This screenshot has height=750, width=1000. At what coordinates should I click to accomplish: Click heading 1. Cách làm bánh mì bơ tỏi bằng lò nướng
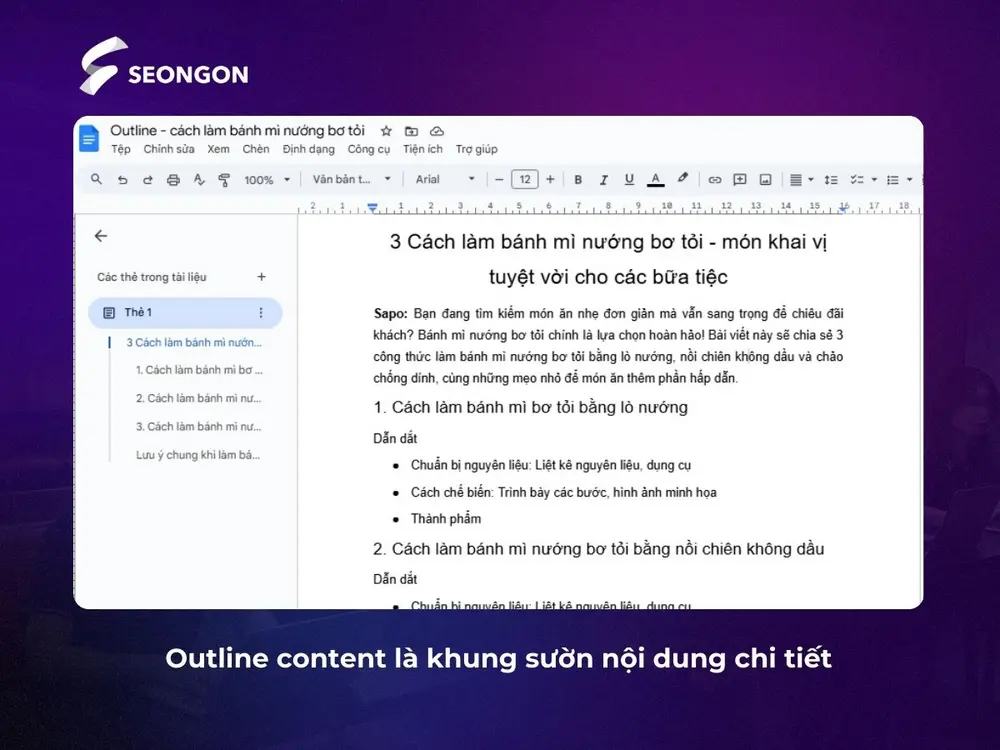(x=531, y=408)
